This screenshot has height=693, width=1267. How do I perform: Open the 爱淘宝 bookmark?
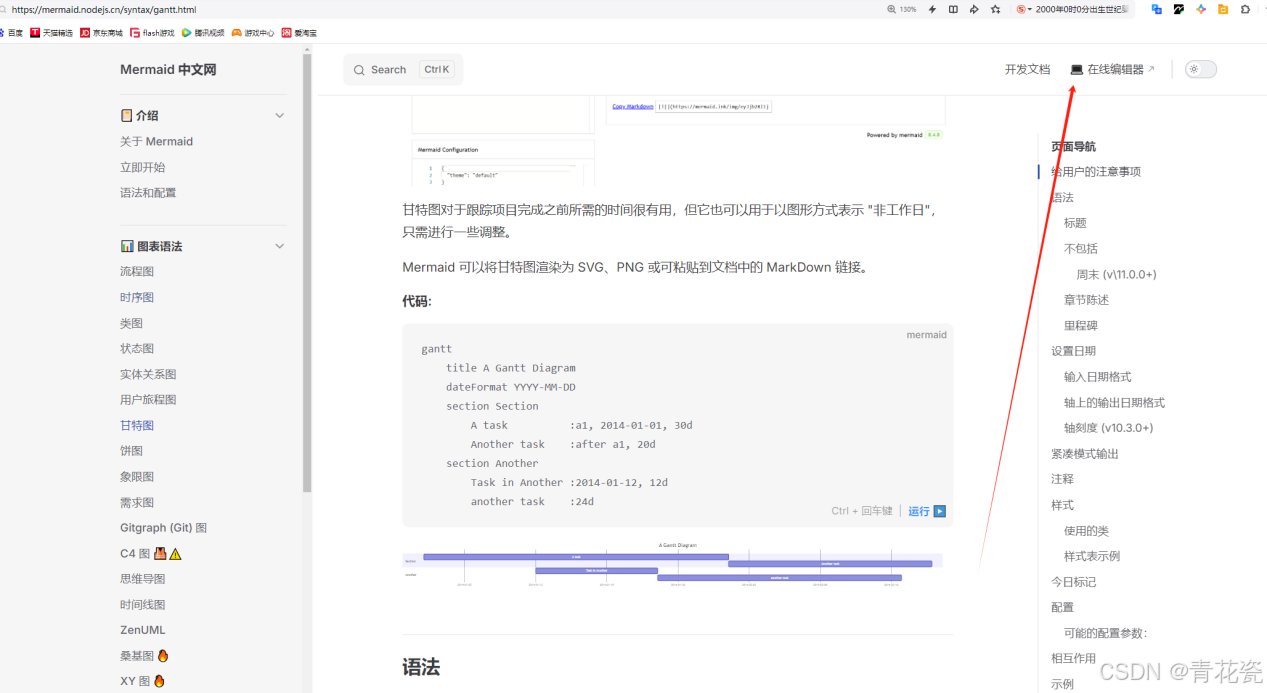coord(299,33)
